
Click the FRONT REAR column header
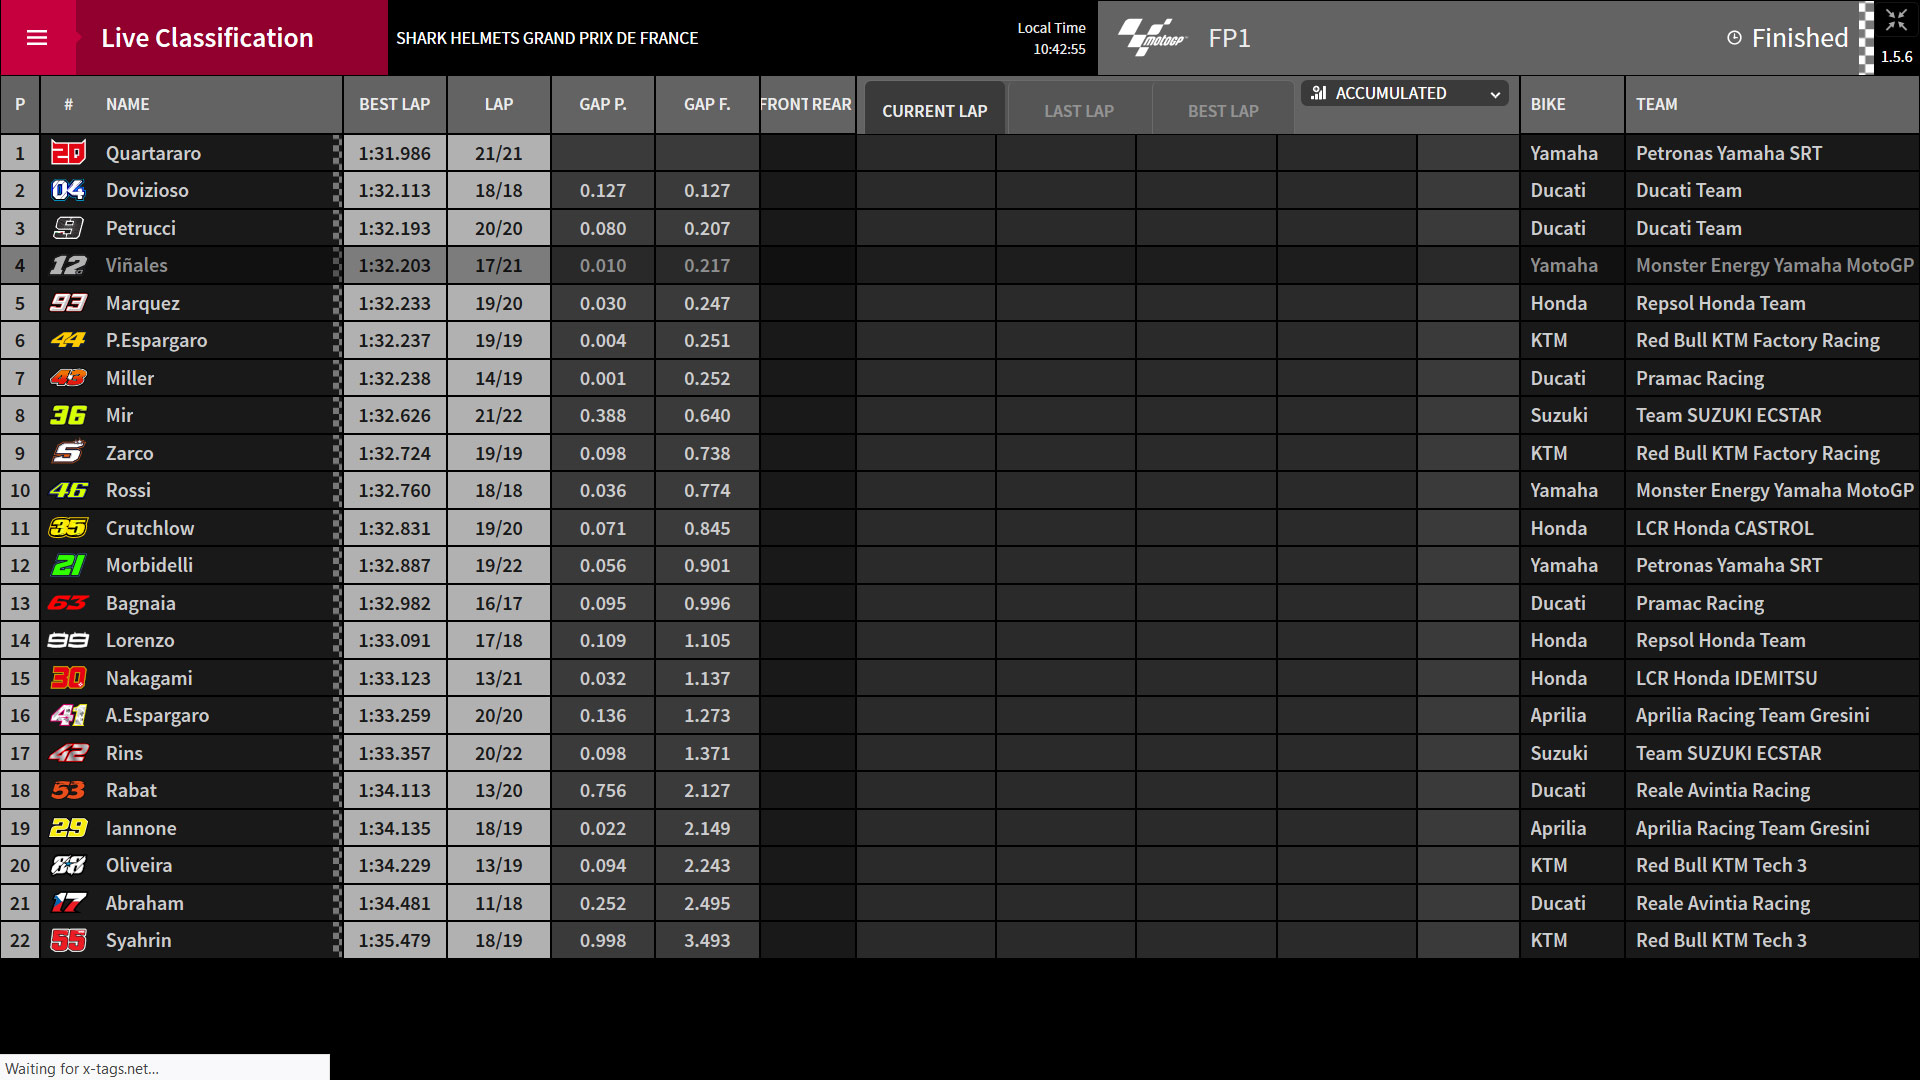click(x=806, y=104)
